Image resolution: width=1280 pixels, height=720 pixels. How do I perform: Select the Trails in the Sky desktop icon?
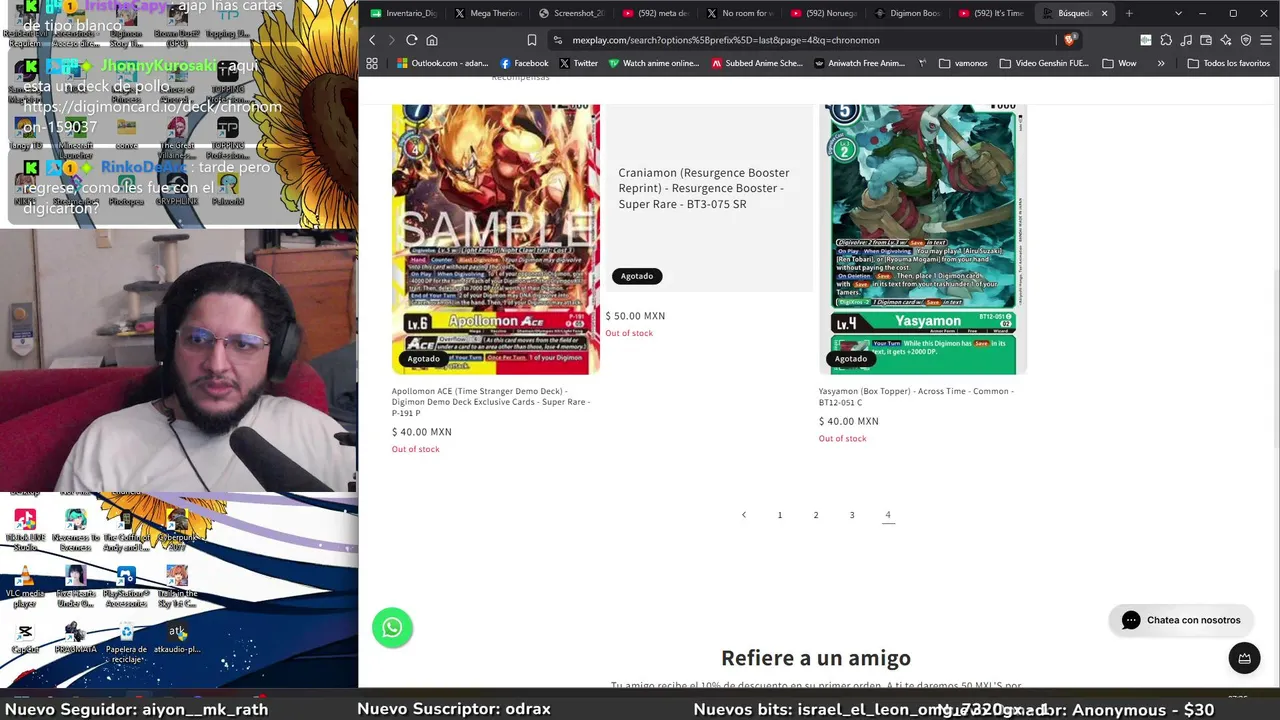click(177, 587)
